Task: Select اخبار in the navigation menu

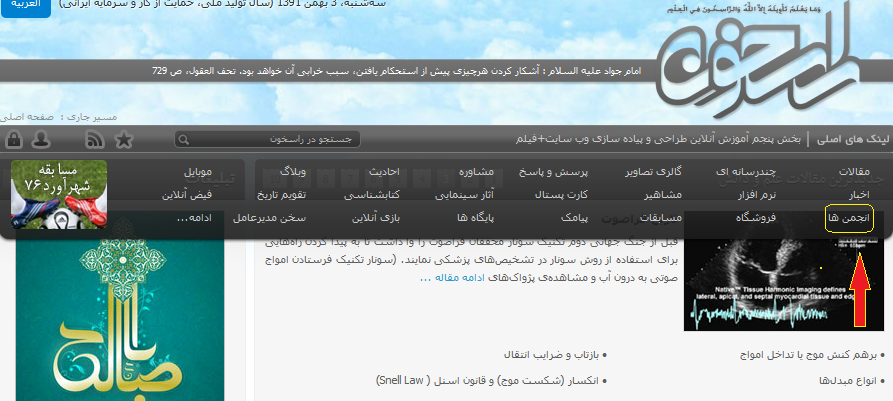Action: coord(860,195)
